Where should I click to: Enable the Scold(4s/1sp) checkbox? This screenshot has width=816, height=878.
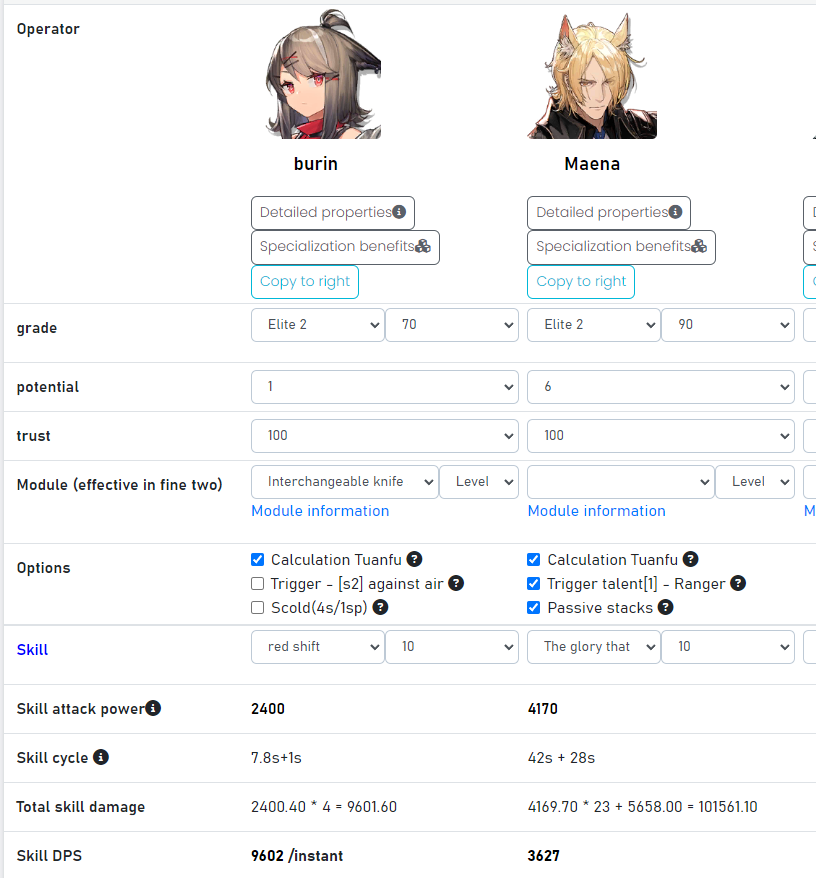click(258, 608)
